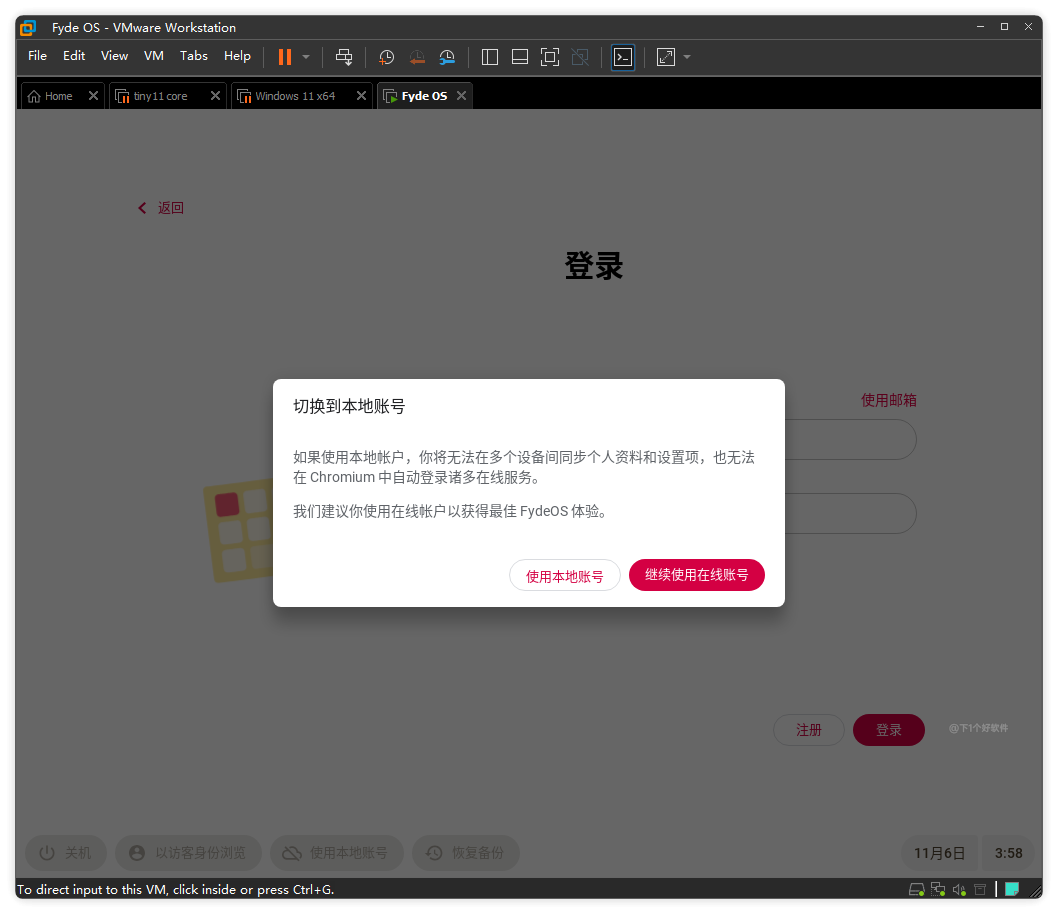Close the Fyde OS tab
The height and width of the screenshot is (914, 1058).
coord(461,96)
